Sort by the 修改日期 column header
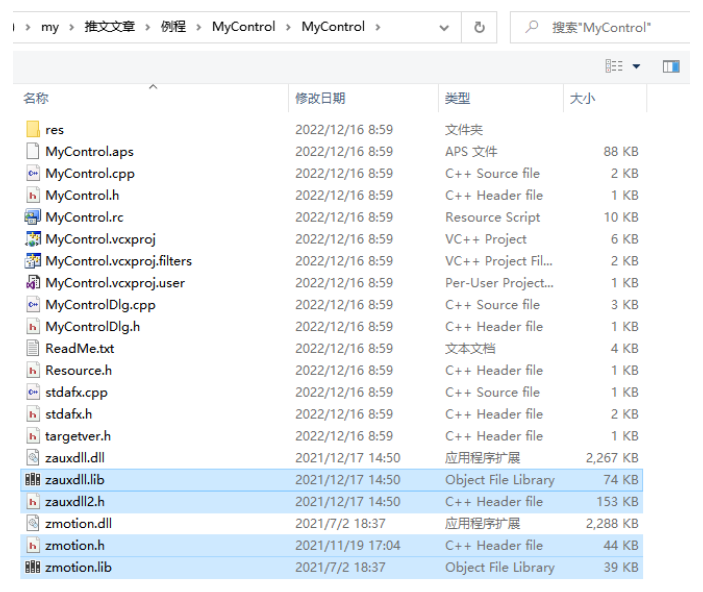The height and width of the screenshot is (592, 703). [320, 98]
